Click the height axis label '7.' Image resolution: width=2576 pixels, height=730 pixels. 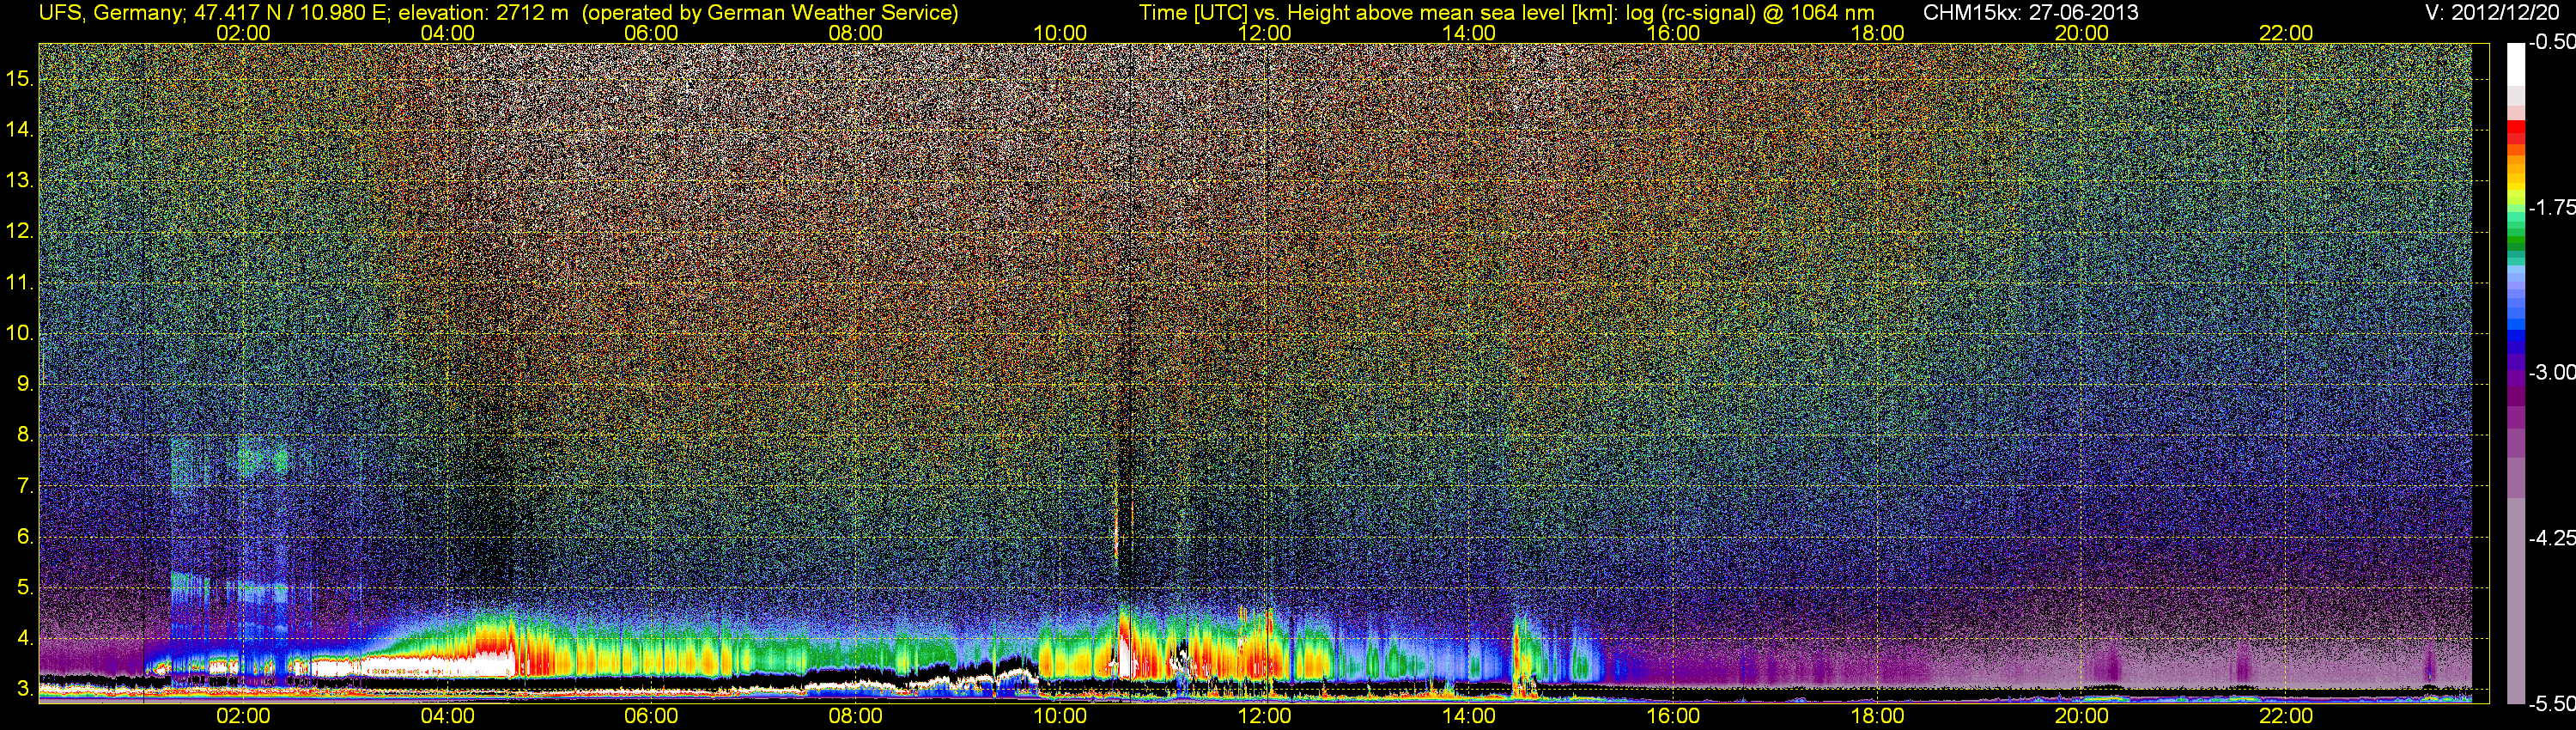click(x=25, y=486)
